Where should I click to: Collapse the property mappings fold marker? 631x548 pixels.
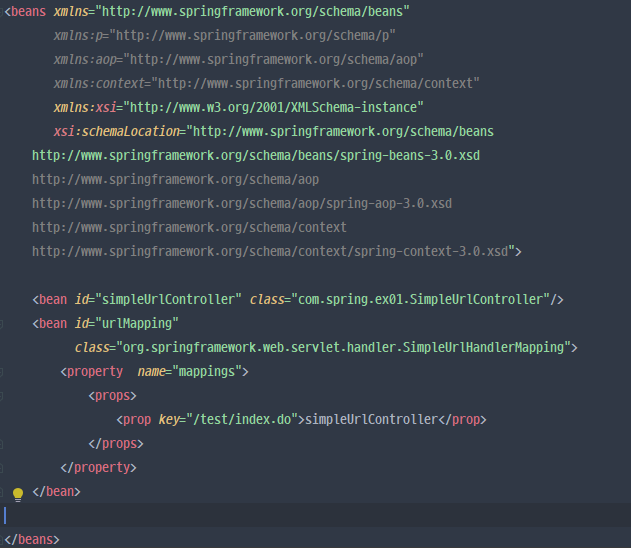[1, 372]
